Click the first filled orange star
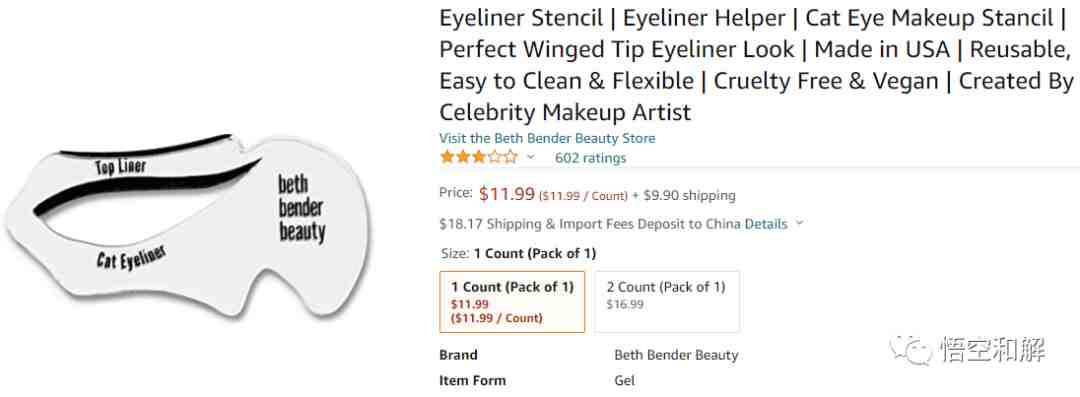This screenshot has width=1080, height=397. (448, 157)
